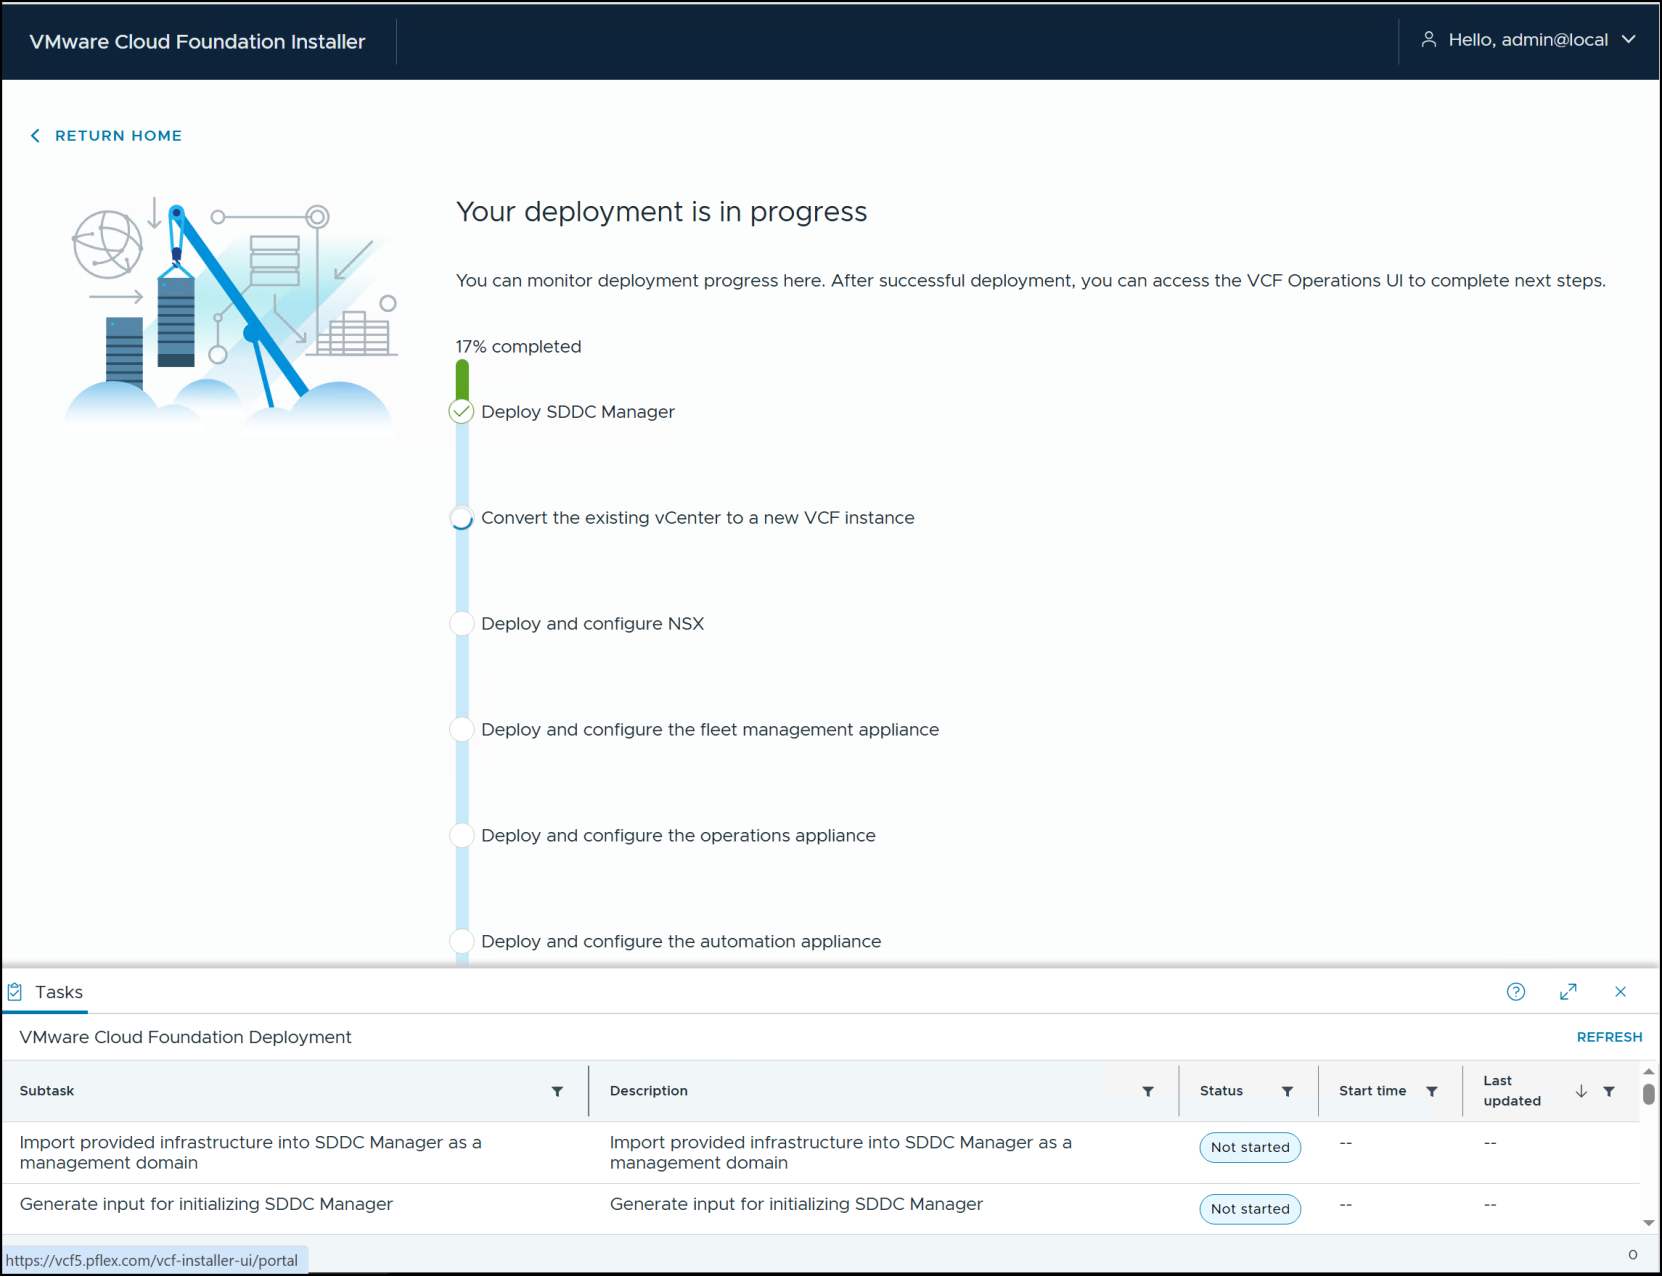The width and height of the screenshot is (1662, 1277).
Task: Click the table scroll up arrow
Action: tap(1648, 1071)
